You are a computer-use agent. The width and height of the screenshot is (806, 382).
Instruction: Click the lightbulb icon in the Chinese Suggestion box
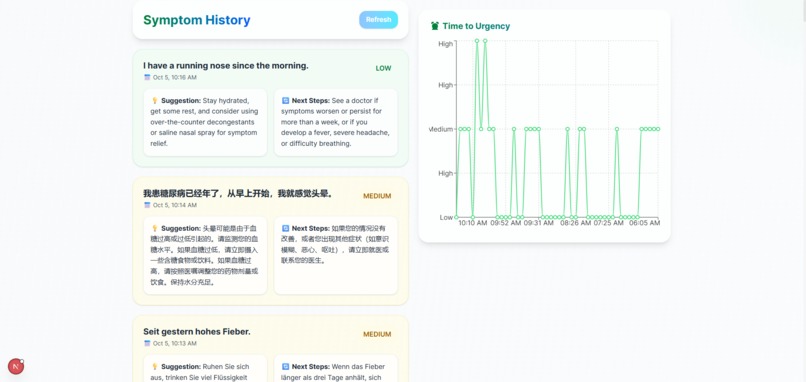[x=154, y=228]
